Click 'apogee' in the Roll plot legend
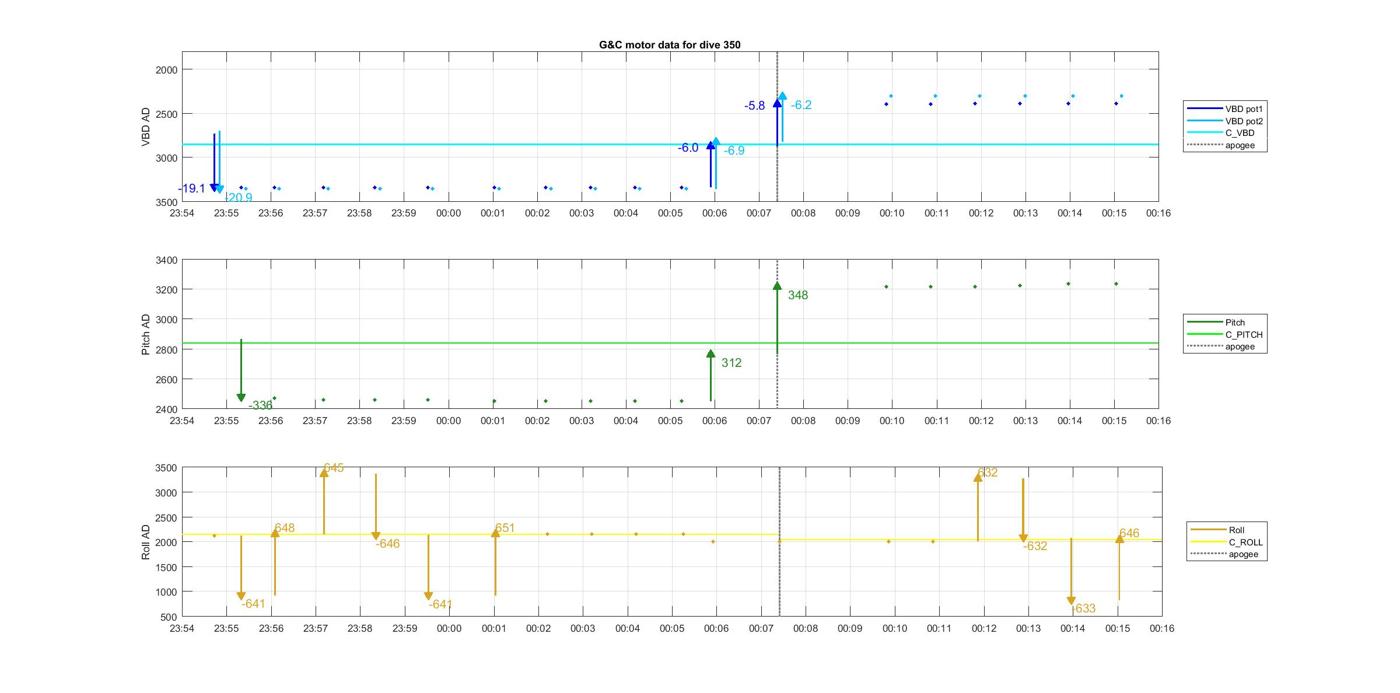 pyautogui.click(x=1225, y=554)
